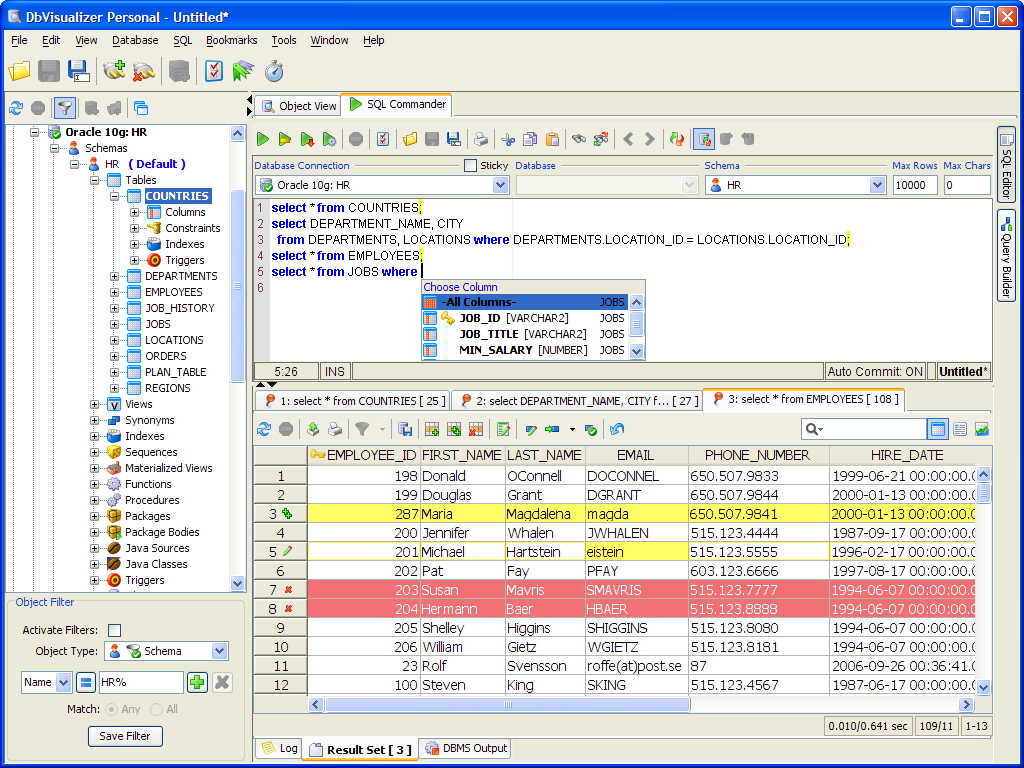Click the binoculars find icon
This screenshot has height=768, width=1024.
click(x=578, y=139)
